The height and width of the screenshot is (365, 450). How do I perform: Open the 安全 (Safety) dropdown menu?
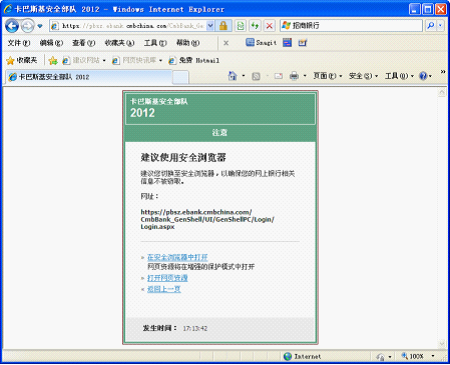click(x=364, y=76)
